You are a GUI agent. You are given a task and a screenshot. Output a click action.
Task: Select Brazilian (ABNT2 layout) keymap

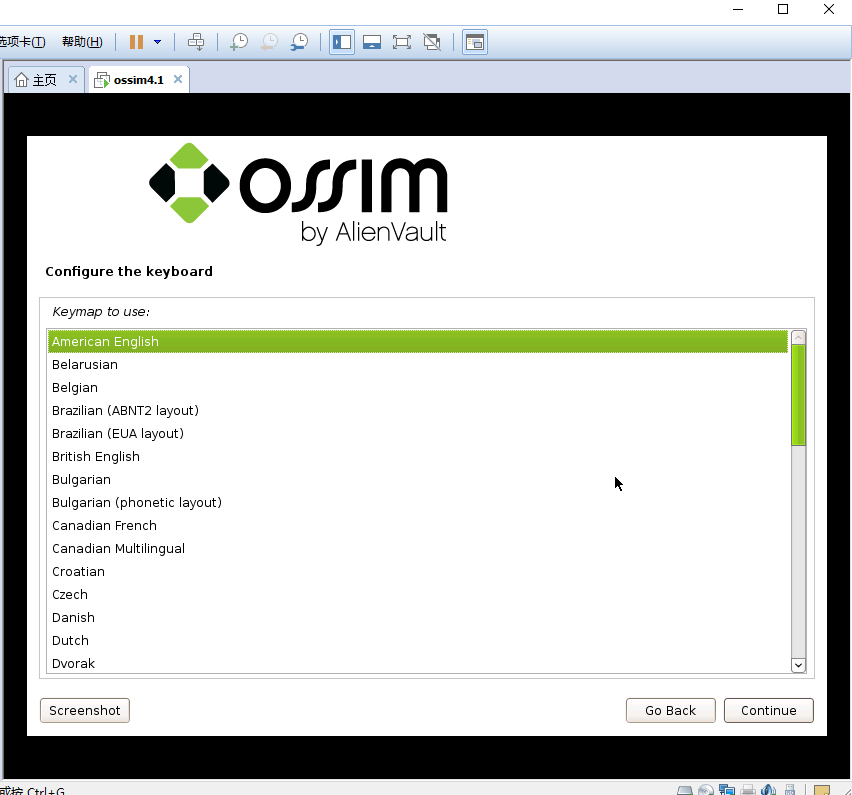(417, 410)
